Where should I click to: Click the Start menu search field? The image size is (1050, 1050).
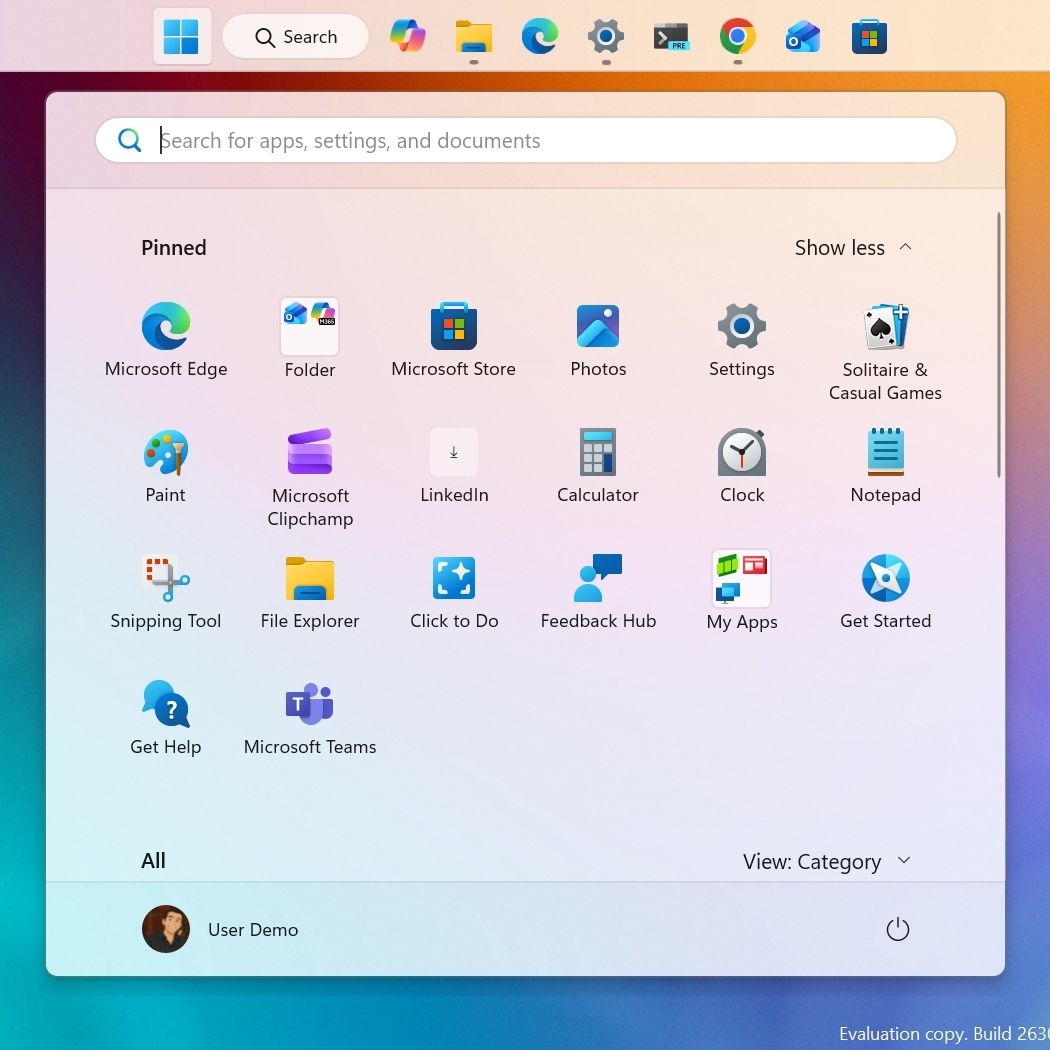pyautogui.click(x=526, y=140)
